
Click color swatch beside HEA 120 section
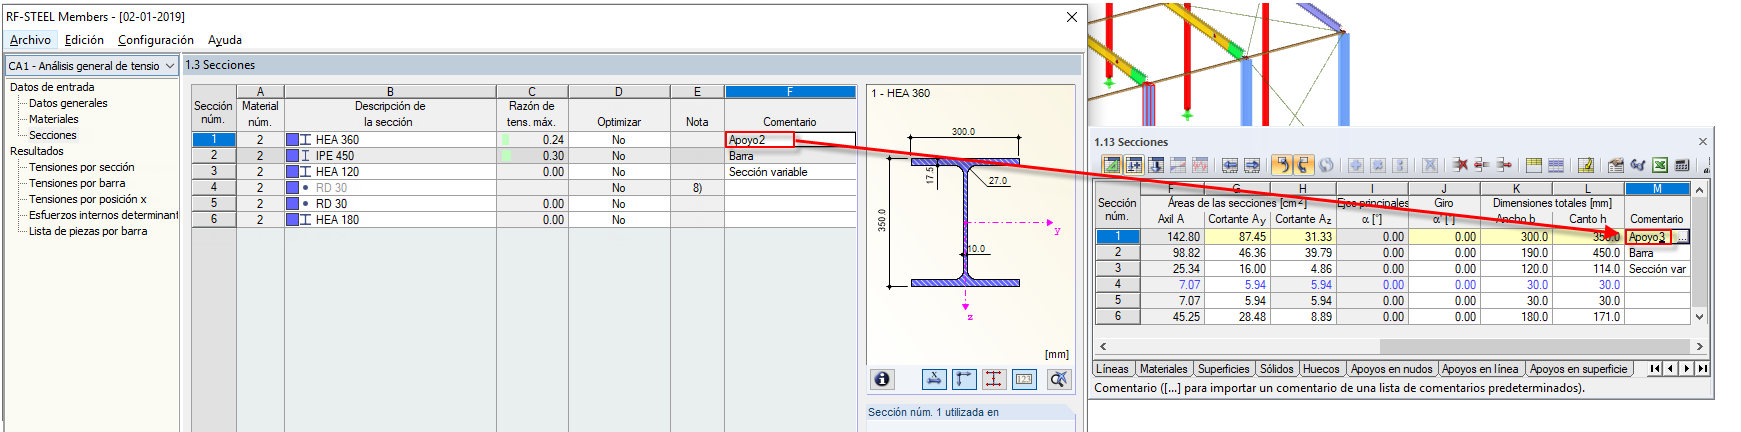tap(292, 172)
